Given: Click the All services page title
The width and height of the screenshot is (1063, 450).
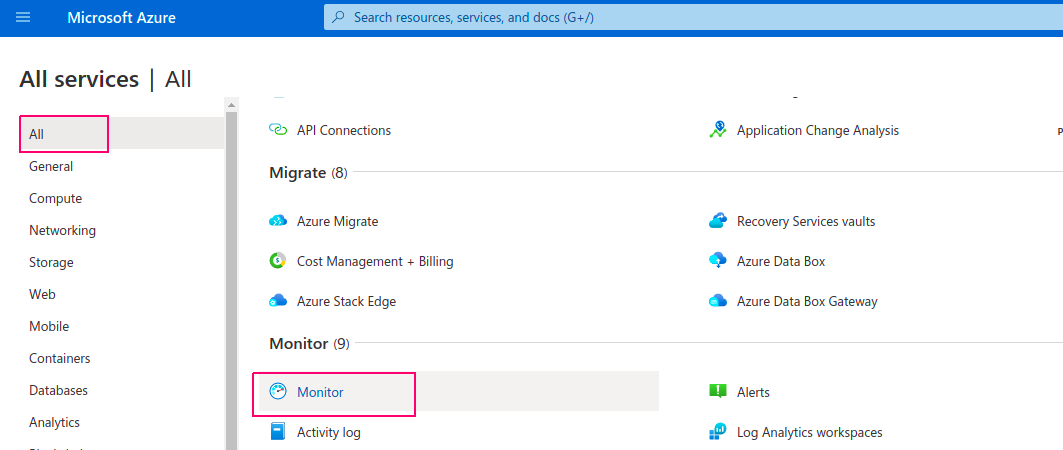Looking at the screenshot, I should click(x=105, y=79).
